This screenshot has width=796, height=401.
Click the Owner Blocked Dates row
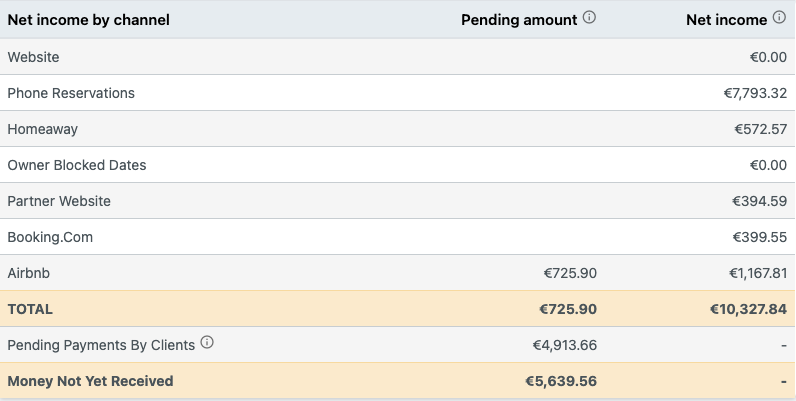coord(398,165)
